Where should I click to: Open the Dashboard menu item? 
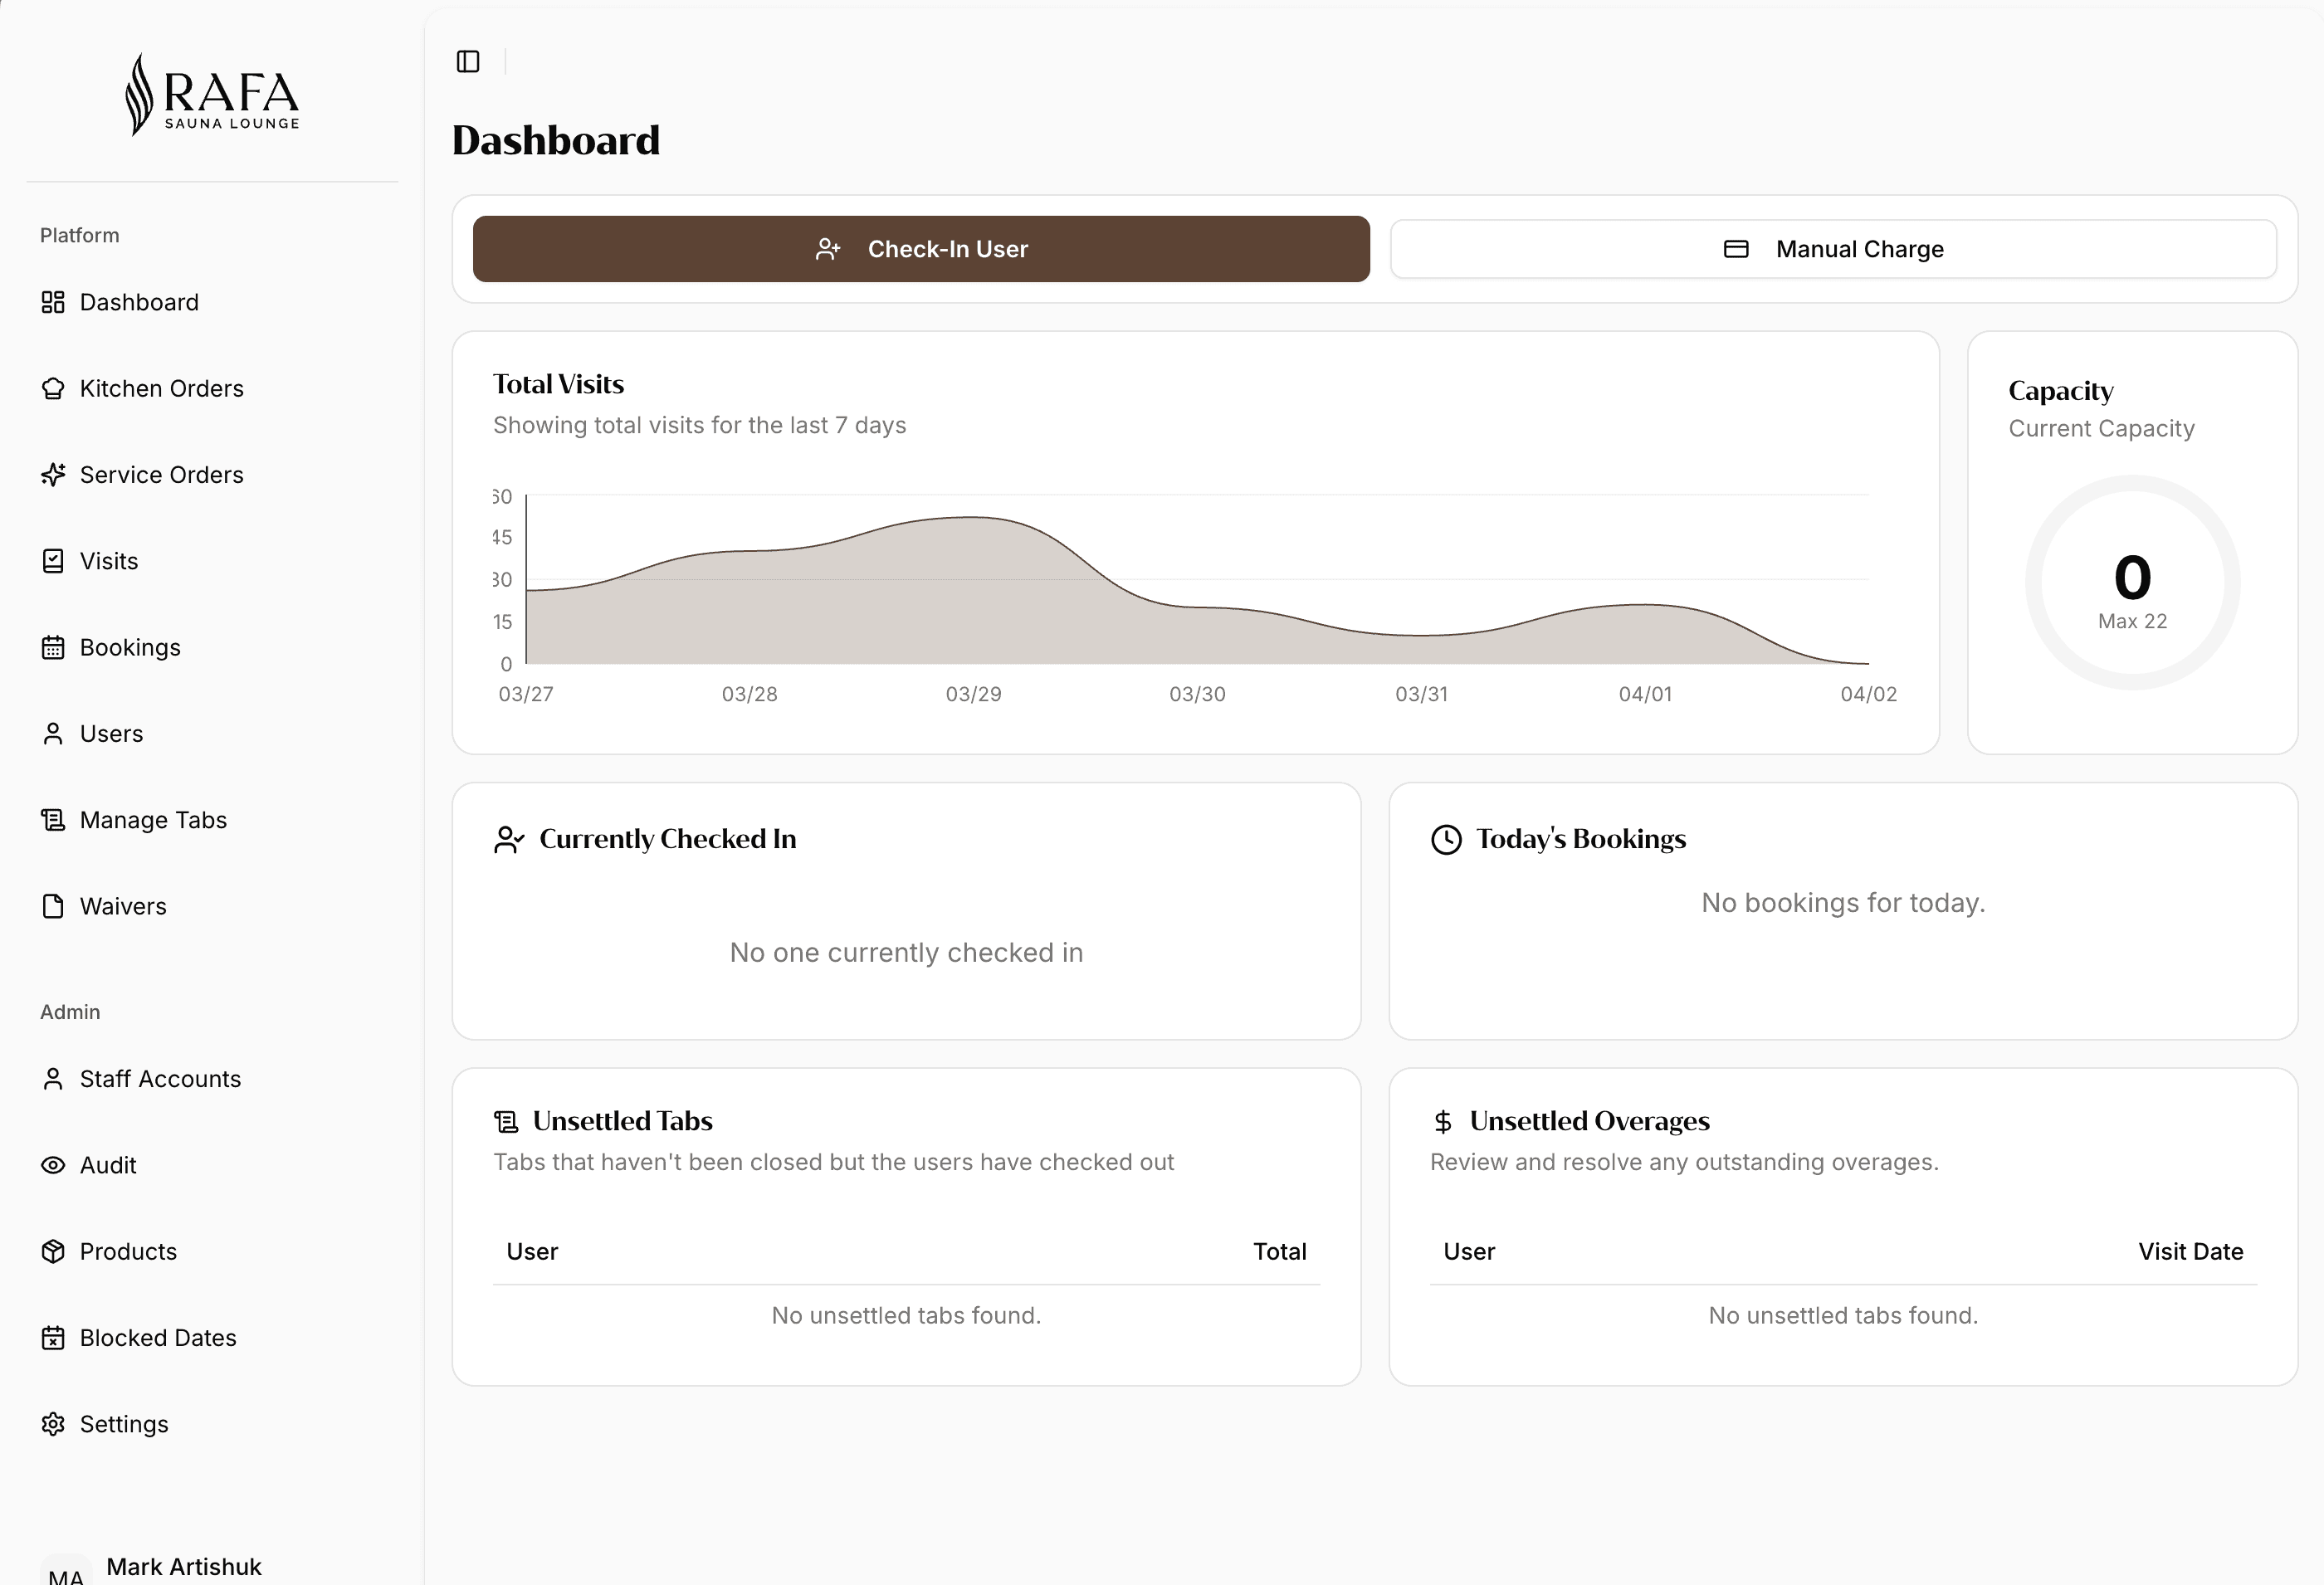click(x=139, y=301)
